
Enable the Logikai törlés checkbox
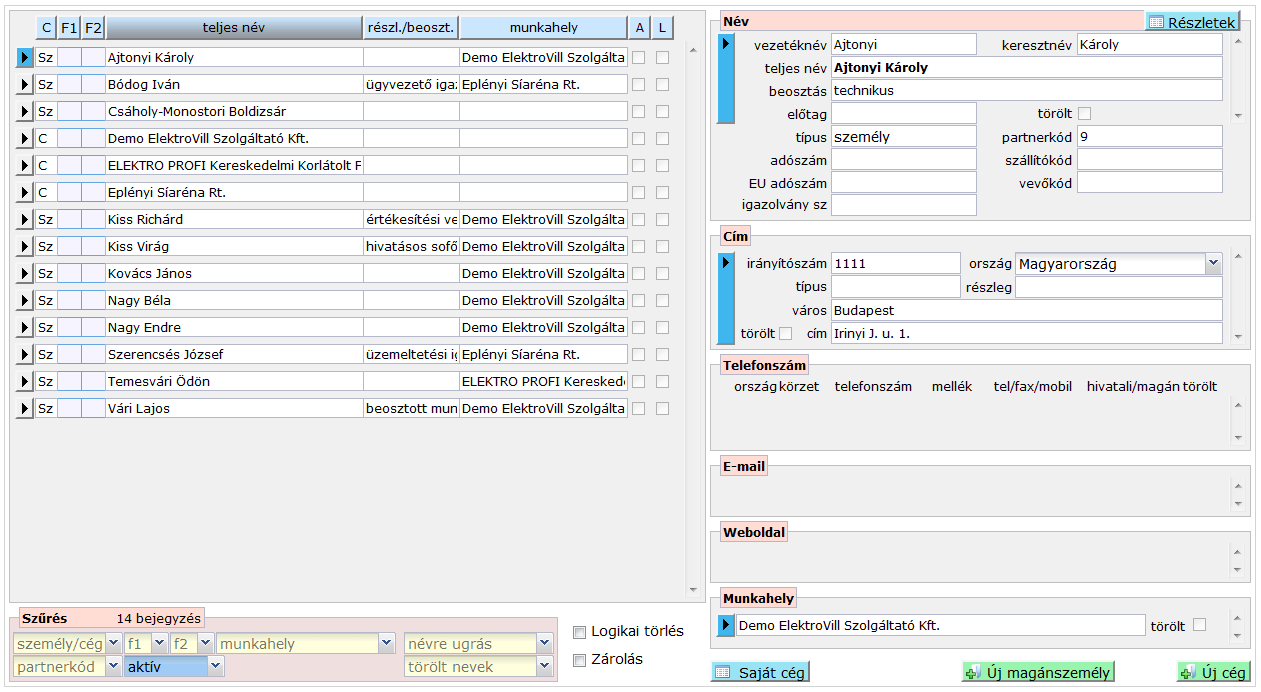click(579, 632)
